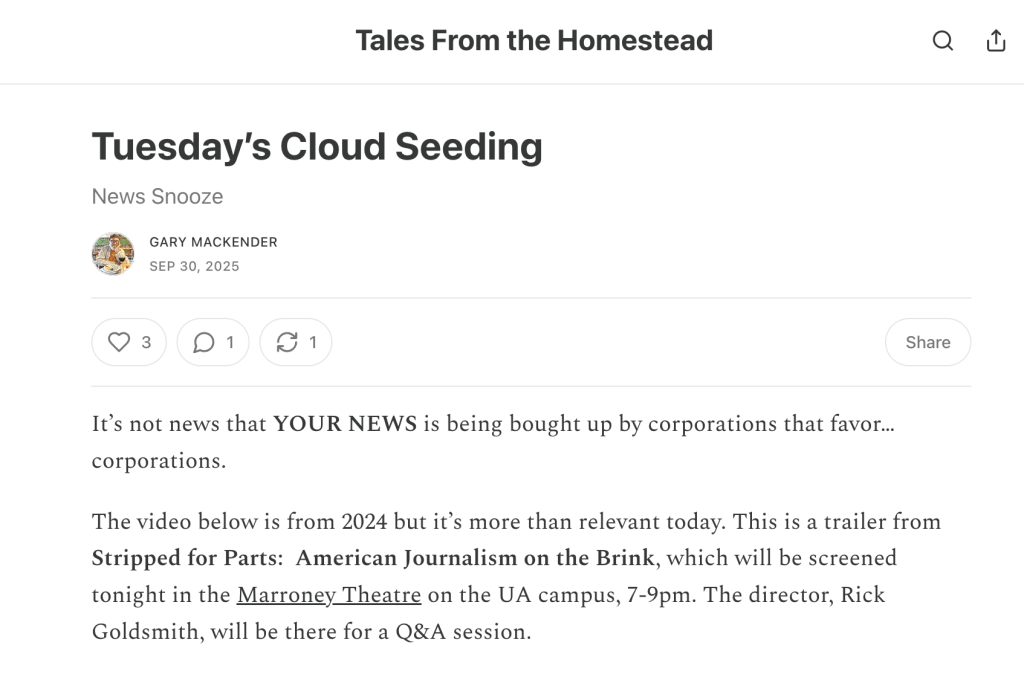This screenshot has width=1024, height=683.
Task: Click the like count number 3
Action: click(x=146, y=342)
